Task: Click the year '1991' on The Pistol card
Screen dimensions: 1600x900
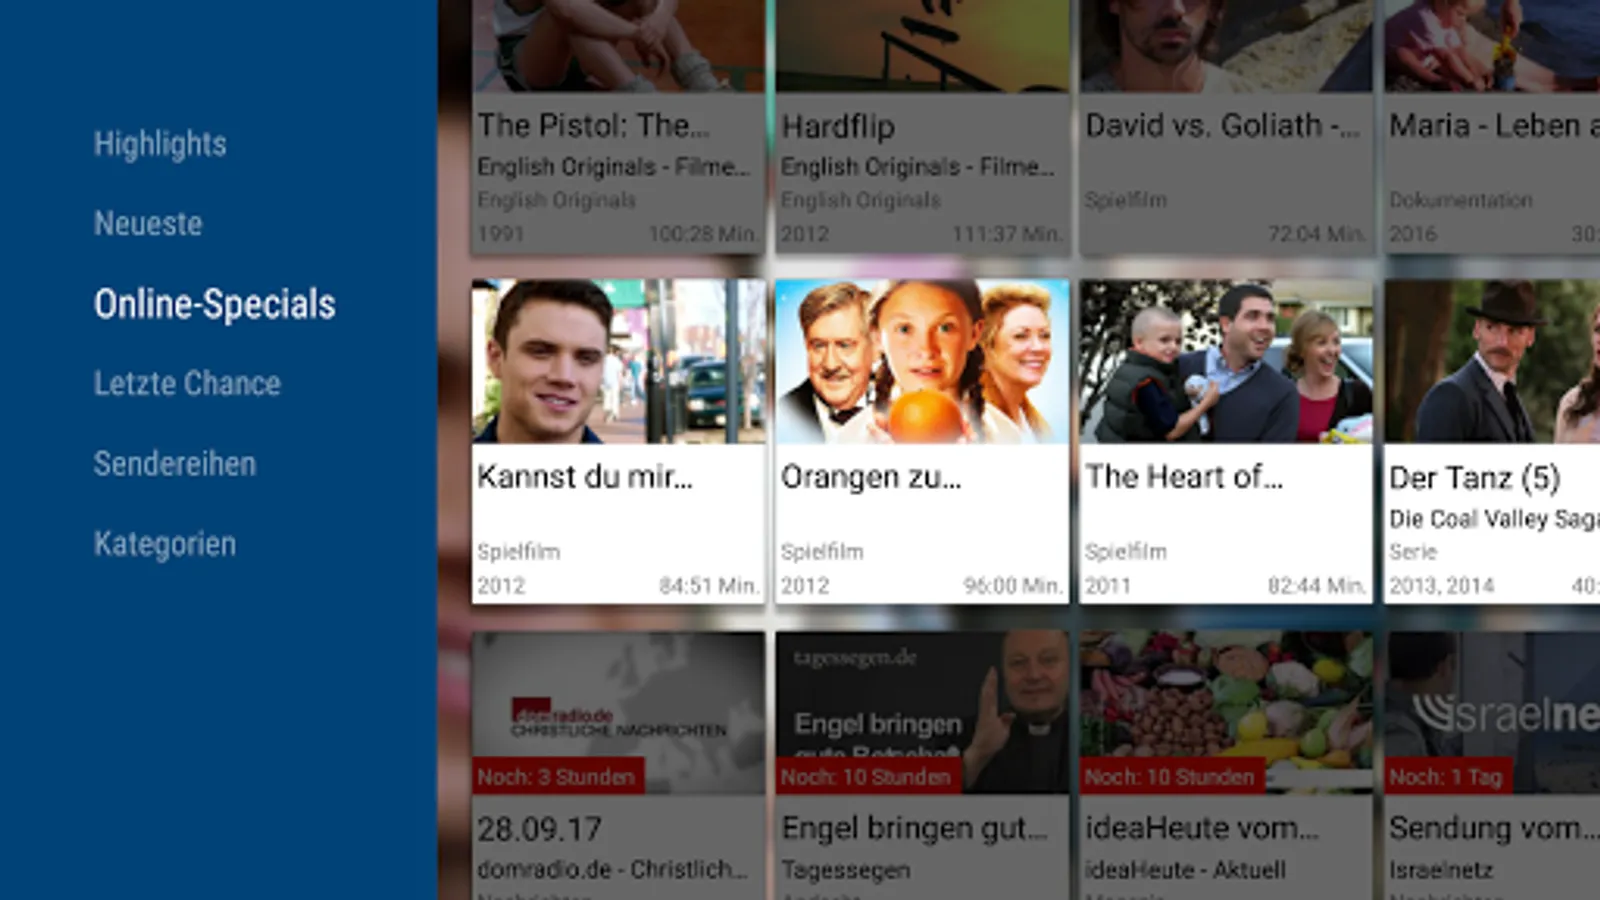Action: pos(501,233)
